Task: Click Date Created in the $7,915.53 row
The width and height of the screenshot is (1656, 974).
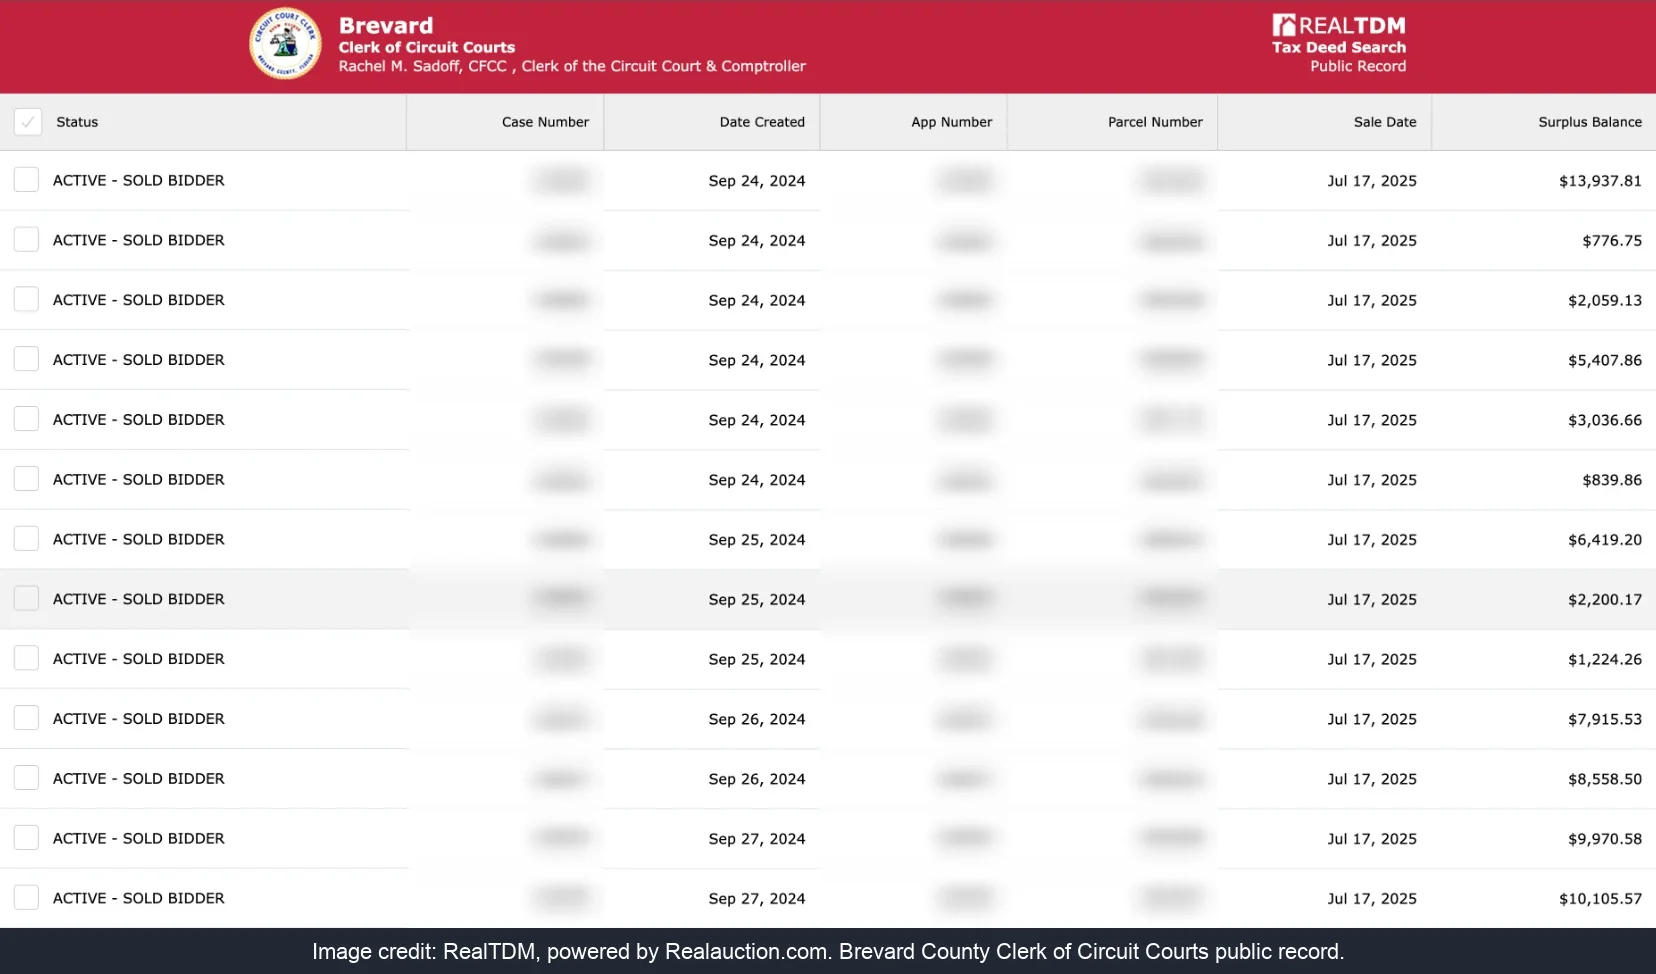Action: [757, 719]
